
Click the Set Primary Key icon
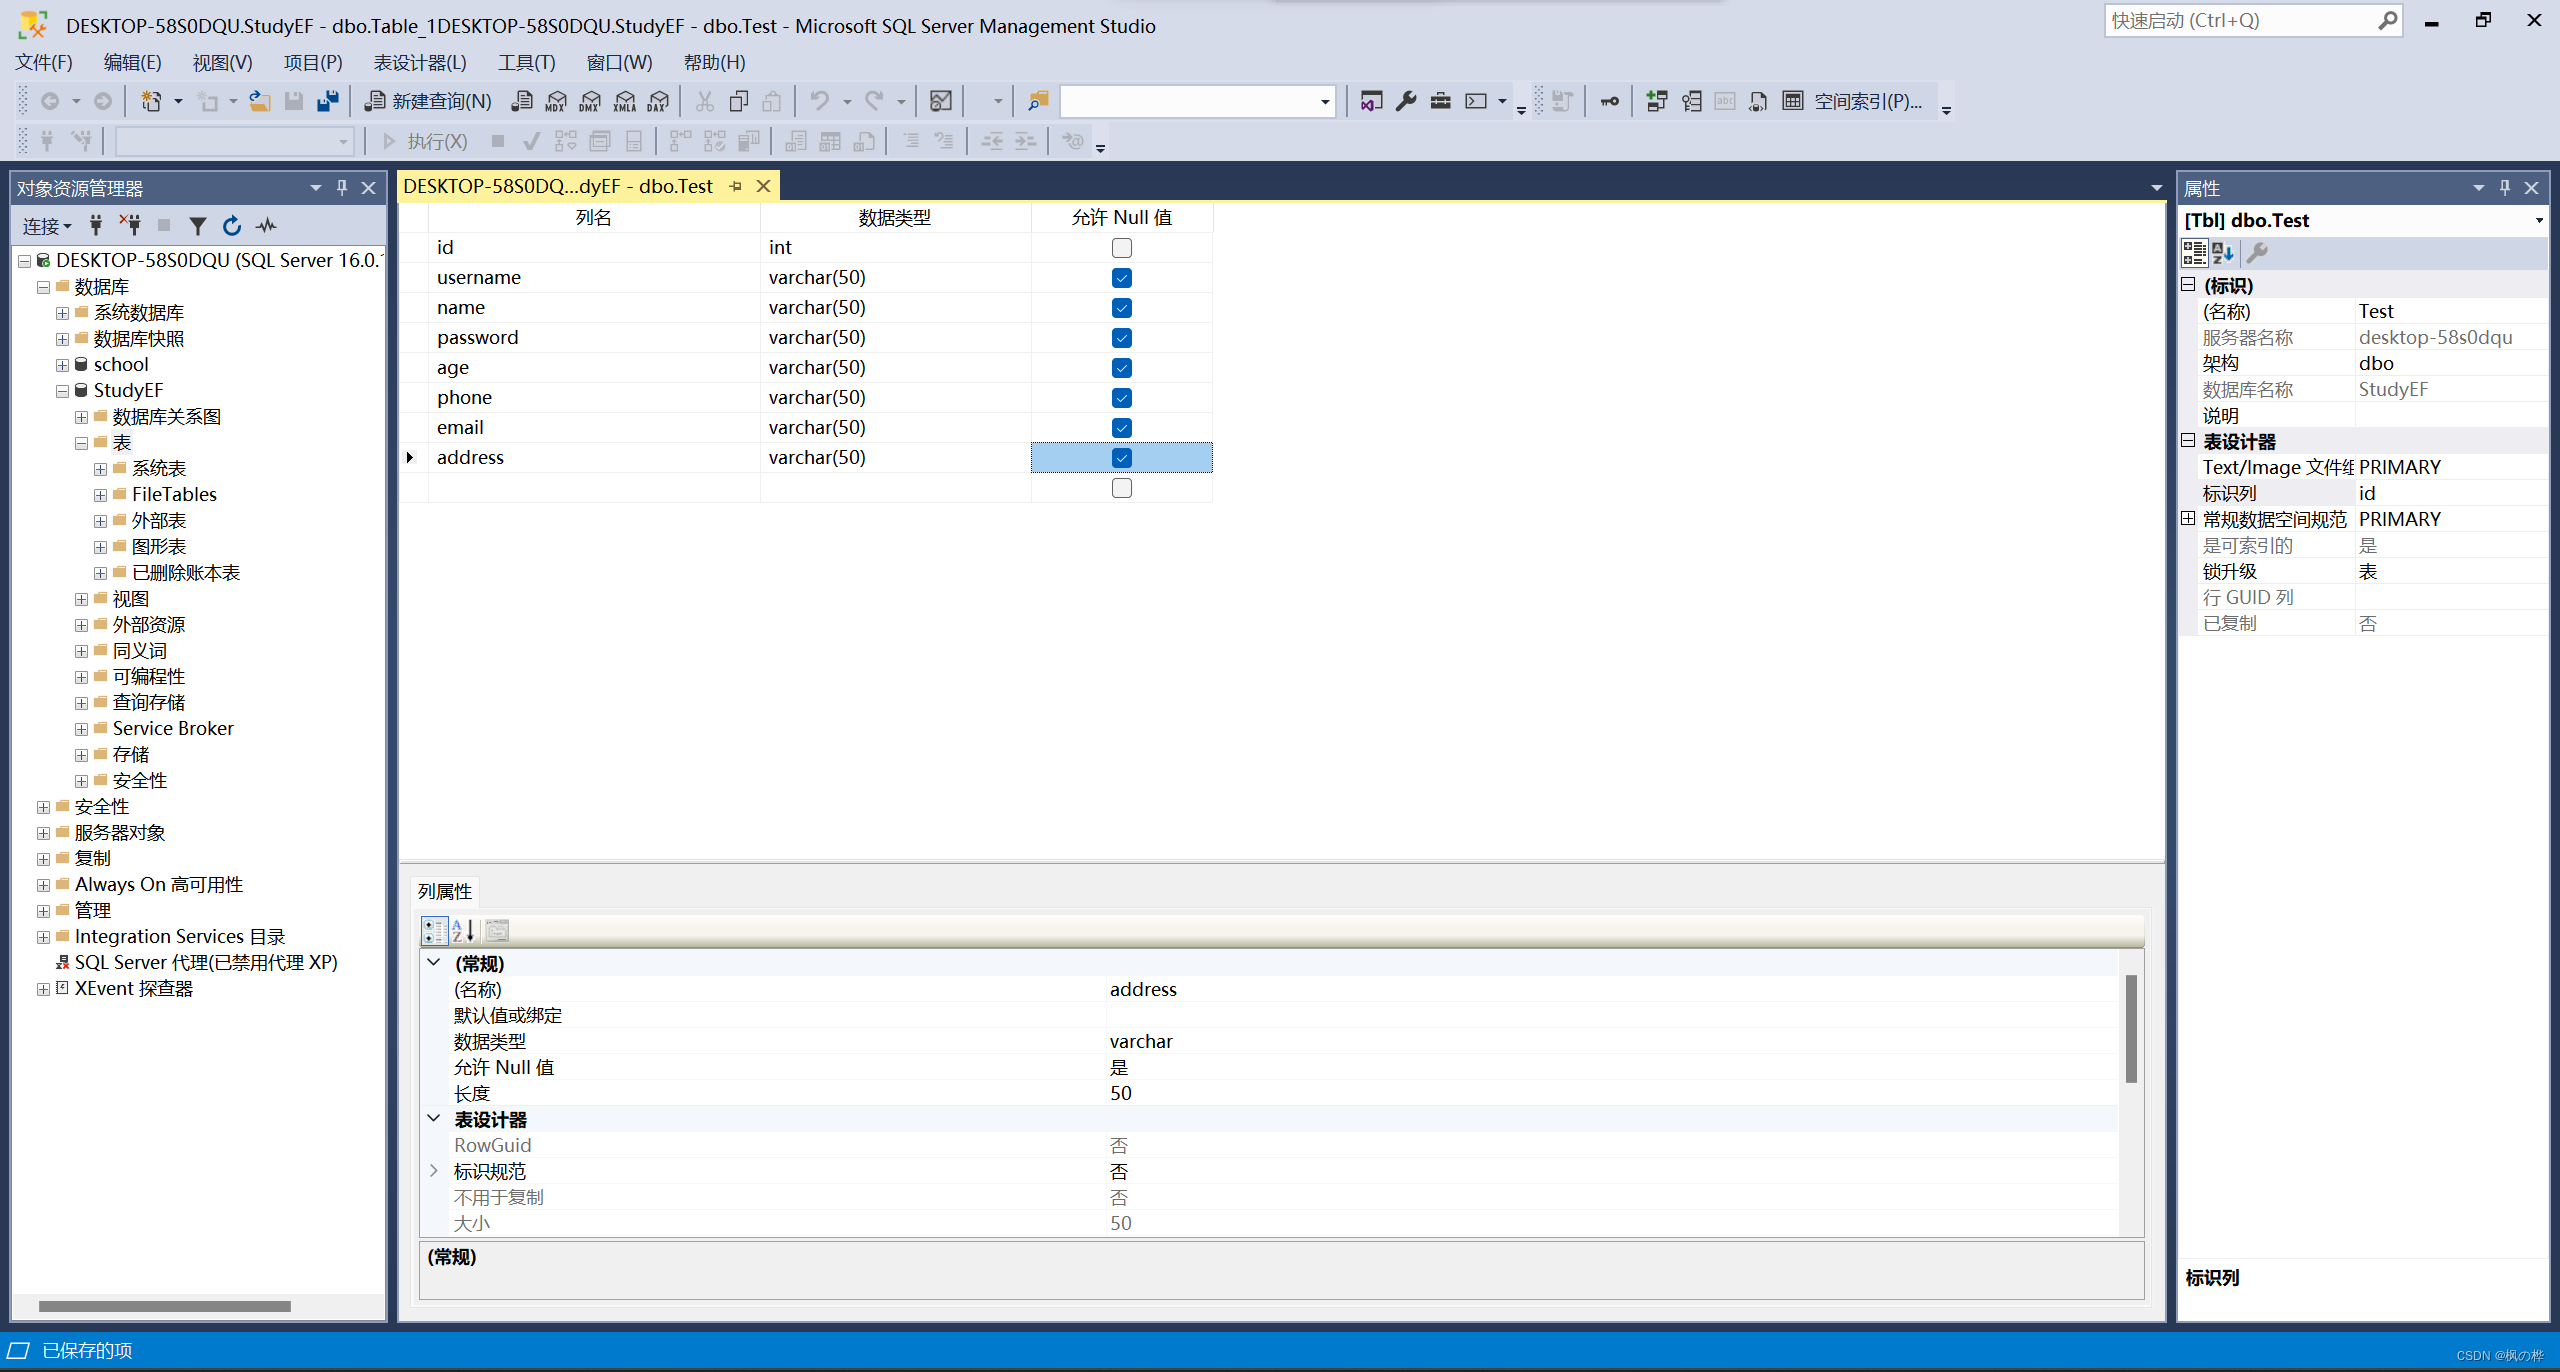tap(1609, 101)
